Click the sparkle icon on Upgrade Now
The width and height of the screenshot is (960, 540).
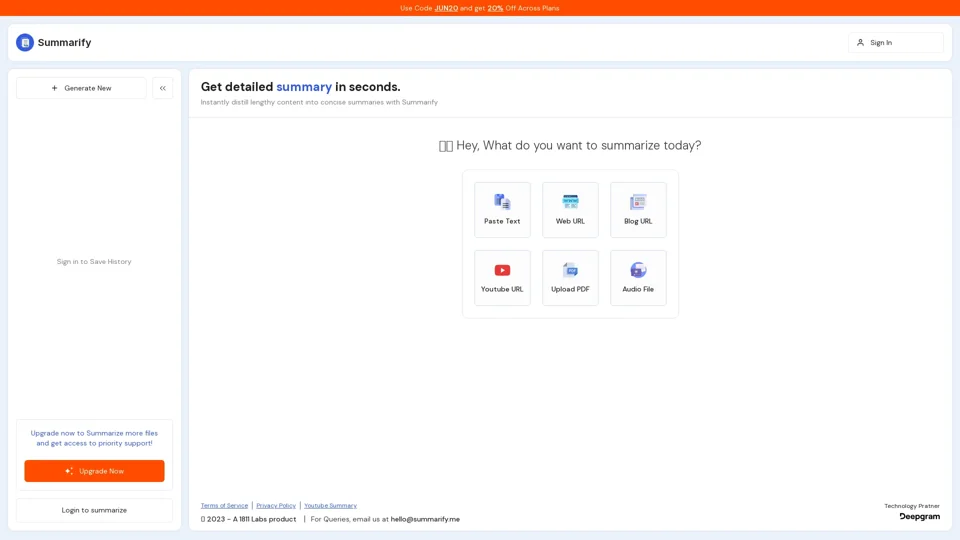pyautogui.click(x=69, y=471)
